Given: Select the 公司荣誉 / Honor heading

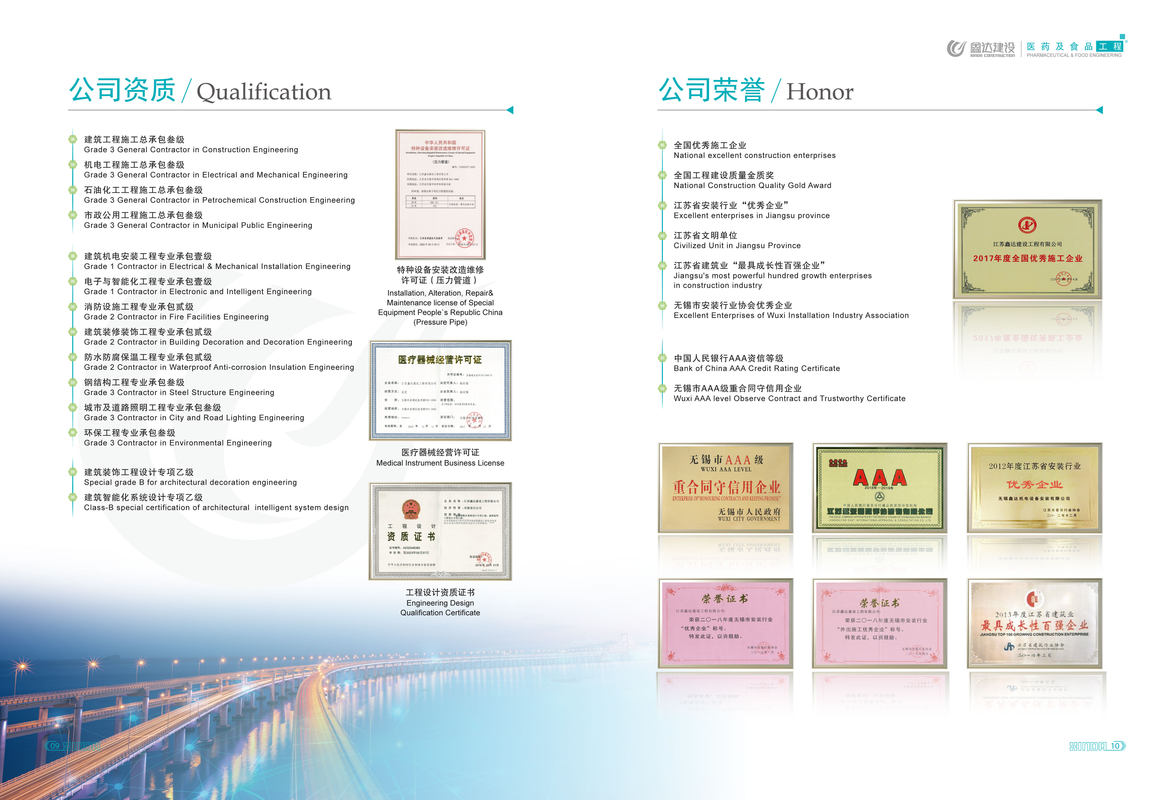Looking at the screenshot, I should tap(756, 90).
